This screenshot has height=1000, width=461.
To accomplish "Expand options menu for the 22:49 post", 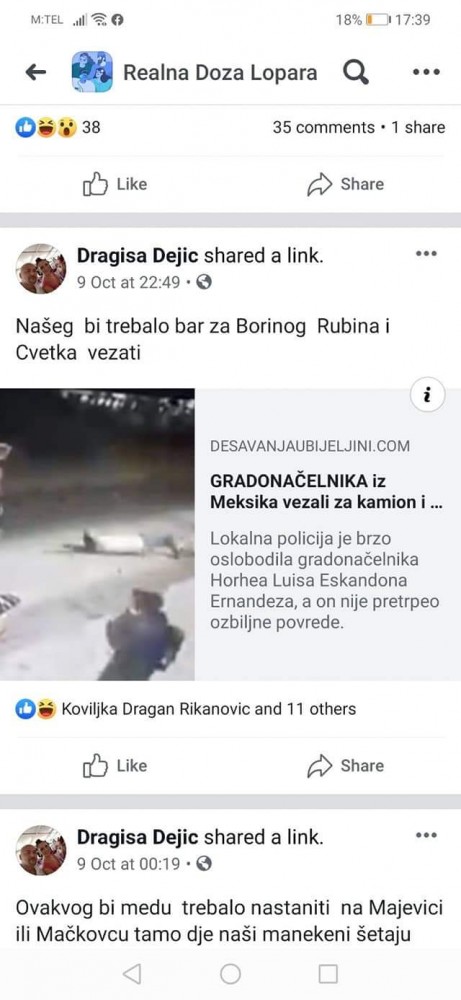I will (426, 254).
